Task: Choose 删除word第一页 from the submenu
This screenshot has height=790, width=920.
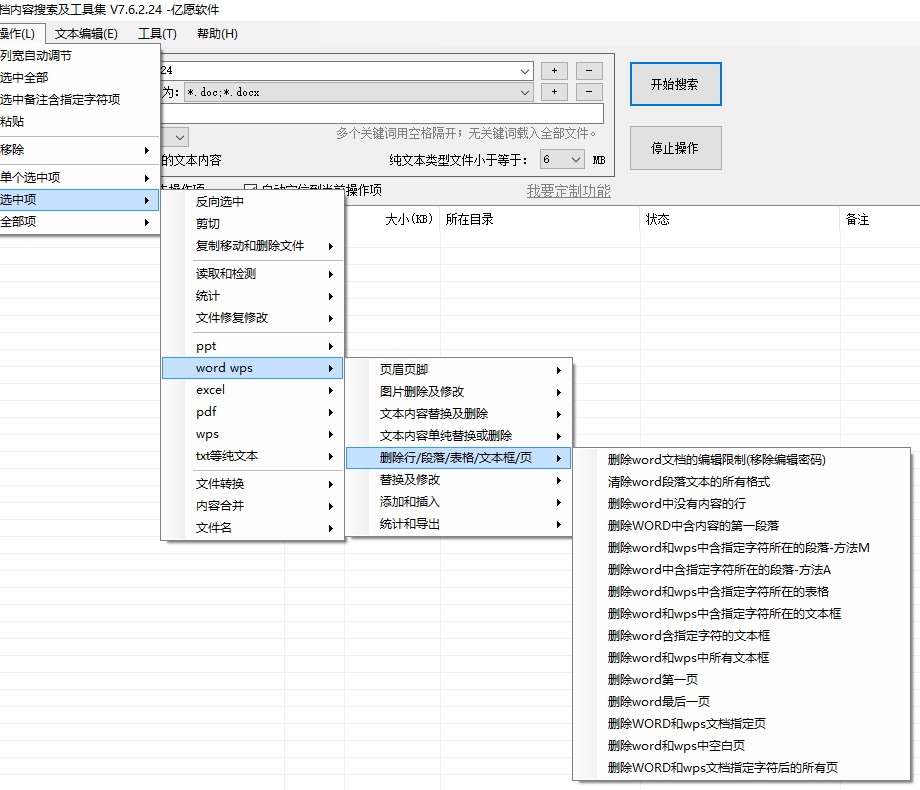Action: (x=653, y=680)
